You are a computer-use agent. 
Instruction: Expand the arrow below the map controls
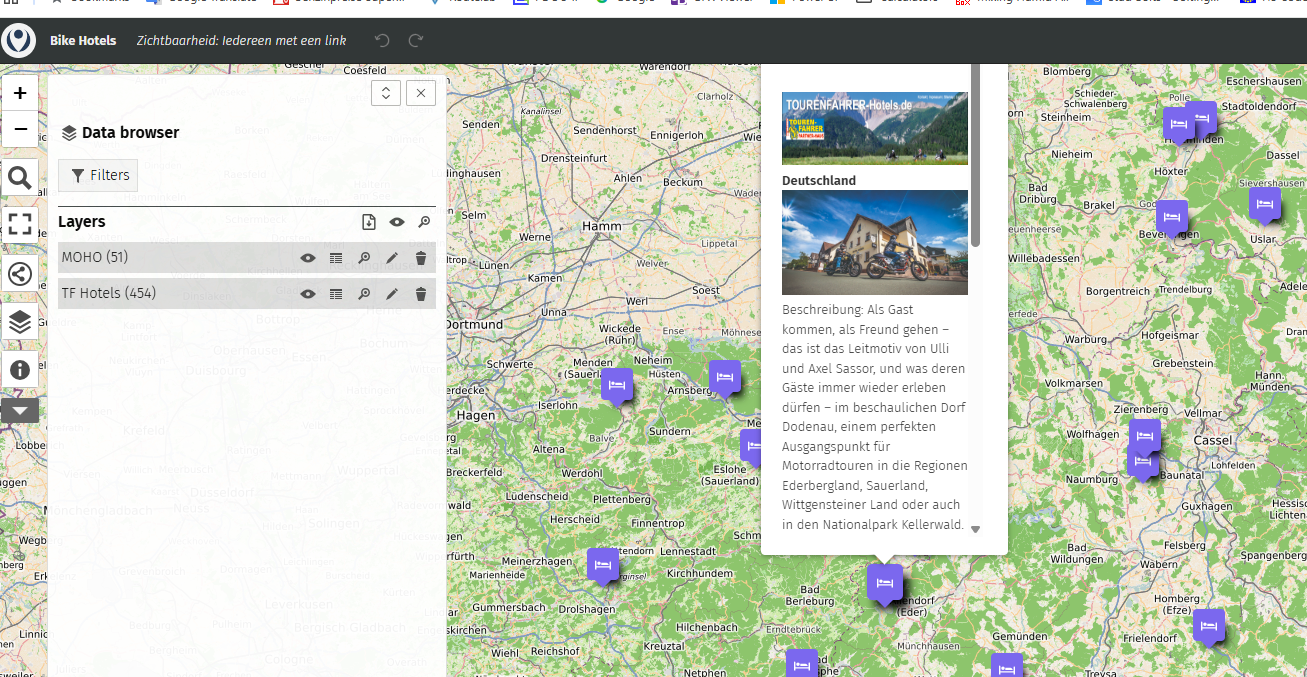pos(20,410)
